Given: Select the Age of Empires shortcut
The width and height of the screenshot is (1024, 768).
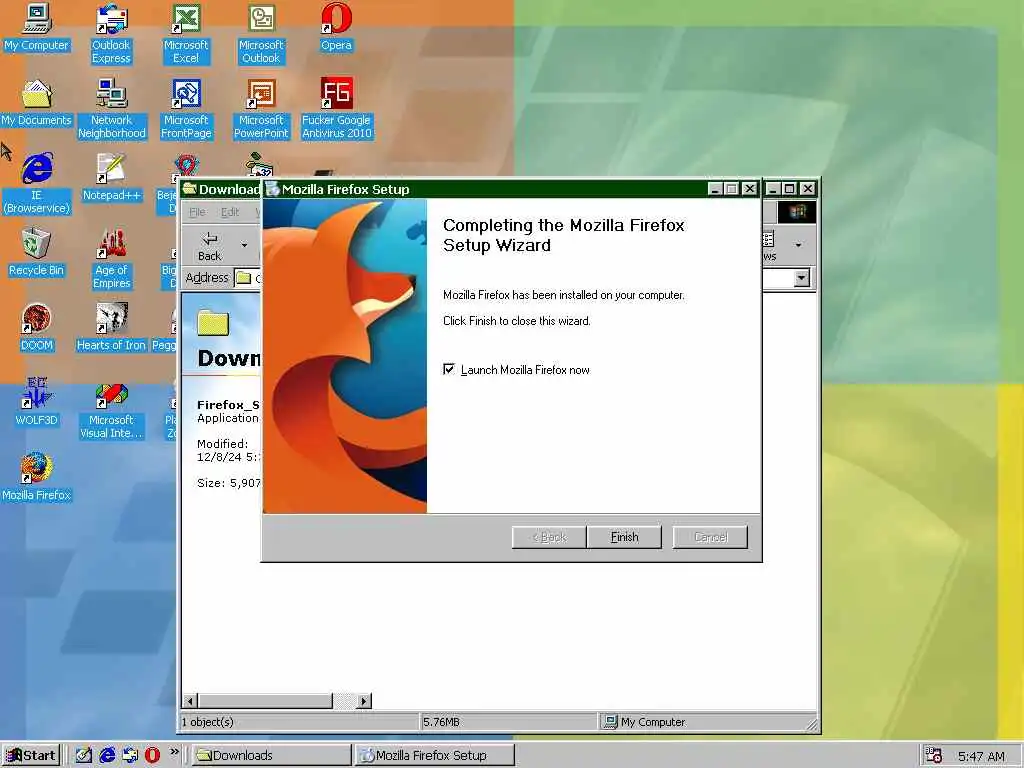Looking at the screenshot, I should [x=112, y=259].
